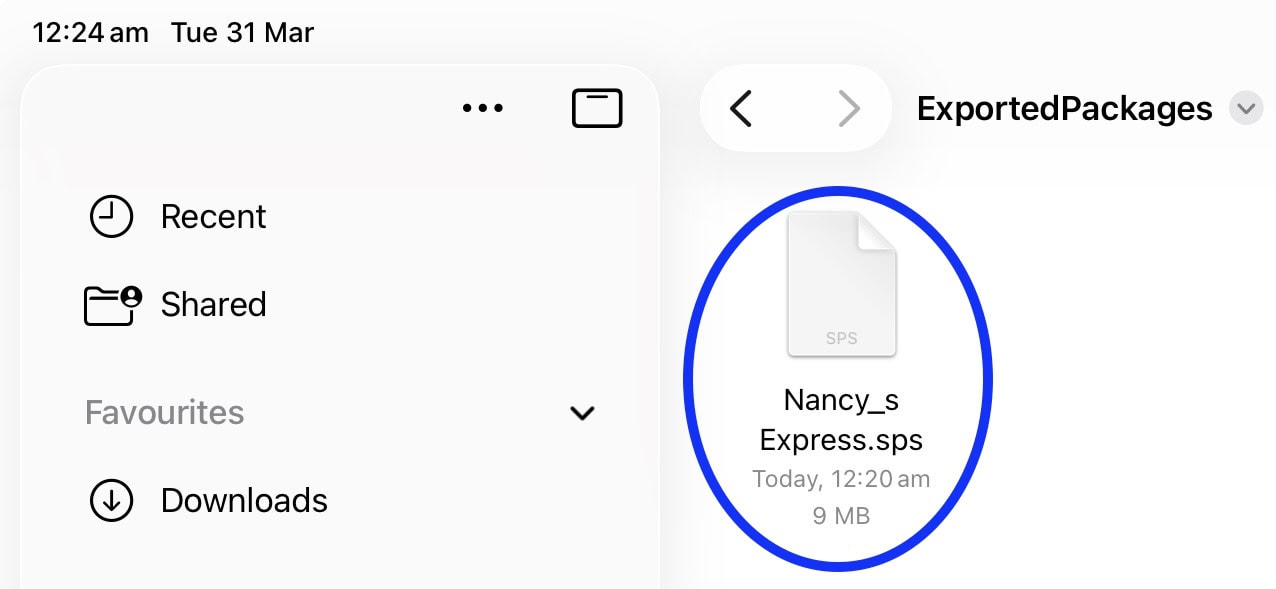Screen dimensions: 1276x589
Task: Open the Downloads icon in sidebar
Action: click(111, 500)
